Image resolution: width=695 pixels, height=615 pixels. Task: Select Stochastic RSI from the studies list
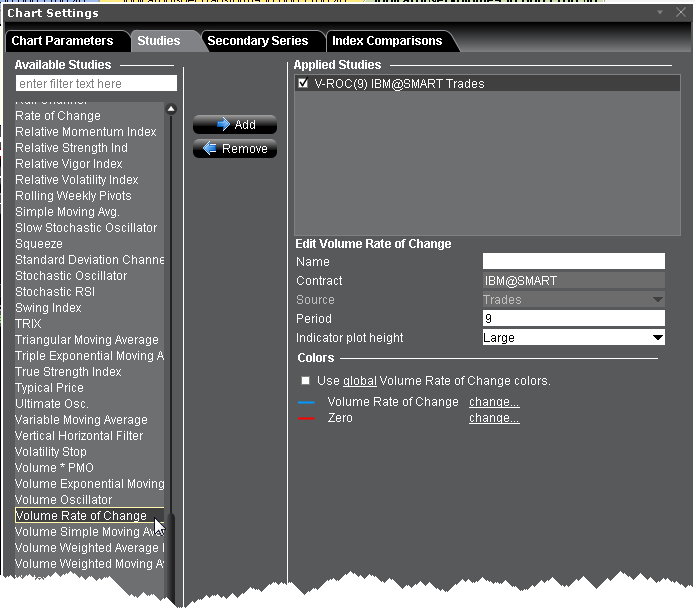57,292
